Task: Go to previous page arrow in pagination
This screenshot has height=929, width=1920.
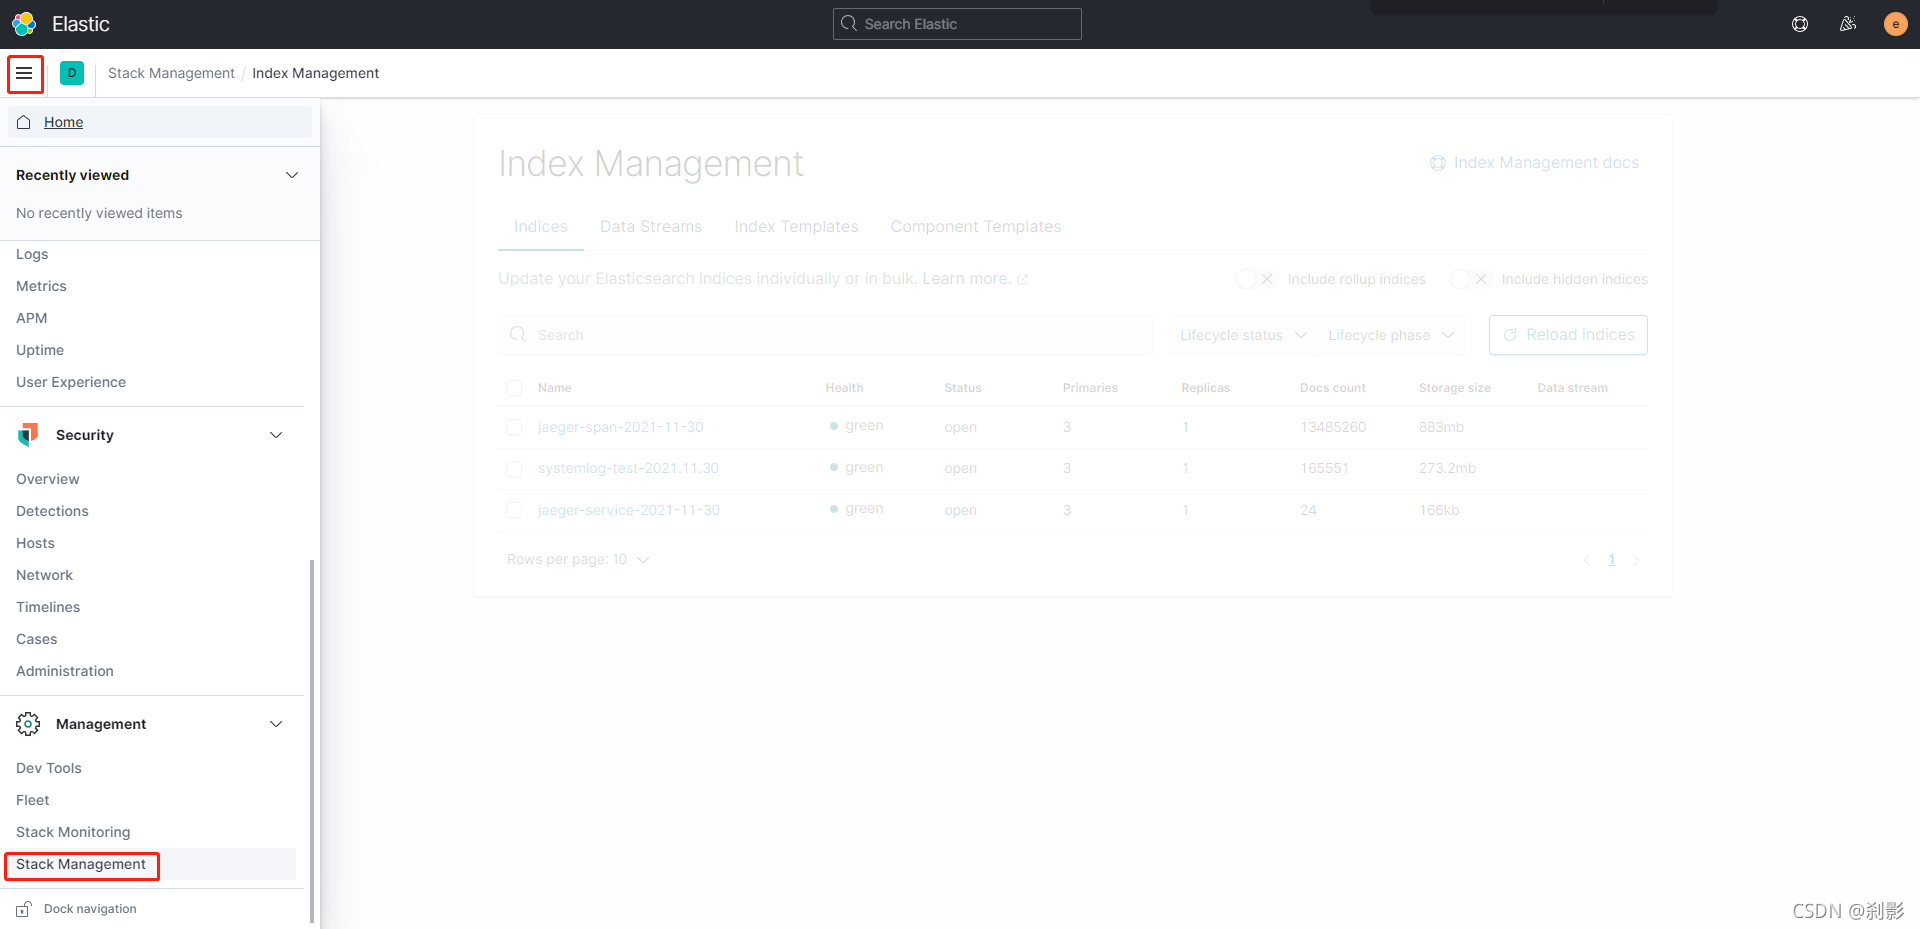Action: [1587, 560]
